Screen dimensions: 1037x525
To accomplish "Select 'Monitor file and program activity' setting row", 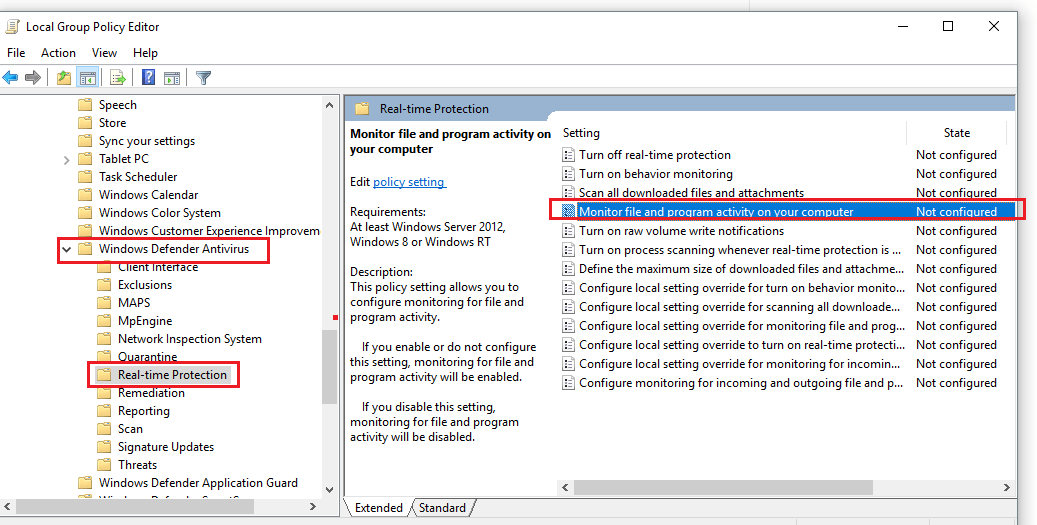I will coord(786,212).
